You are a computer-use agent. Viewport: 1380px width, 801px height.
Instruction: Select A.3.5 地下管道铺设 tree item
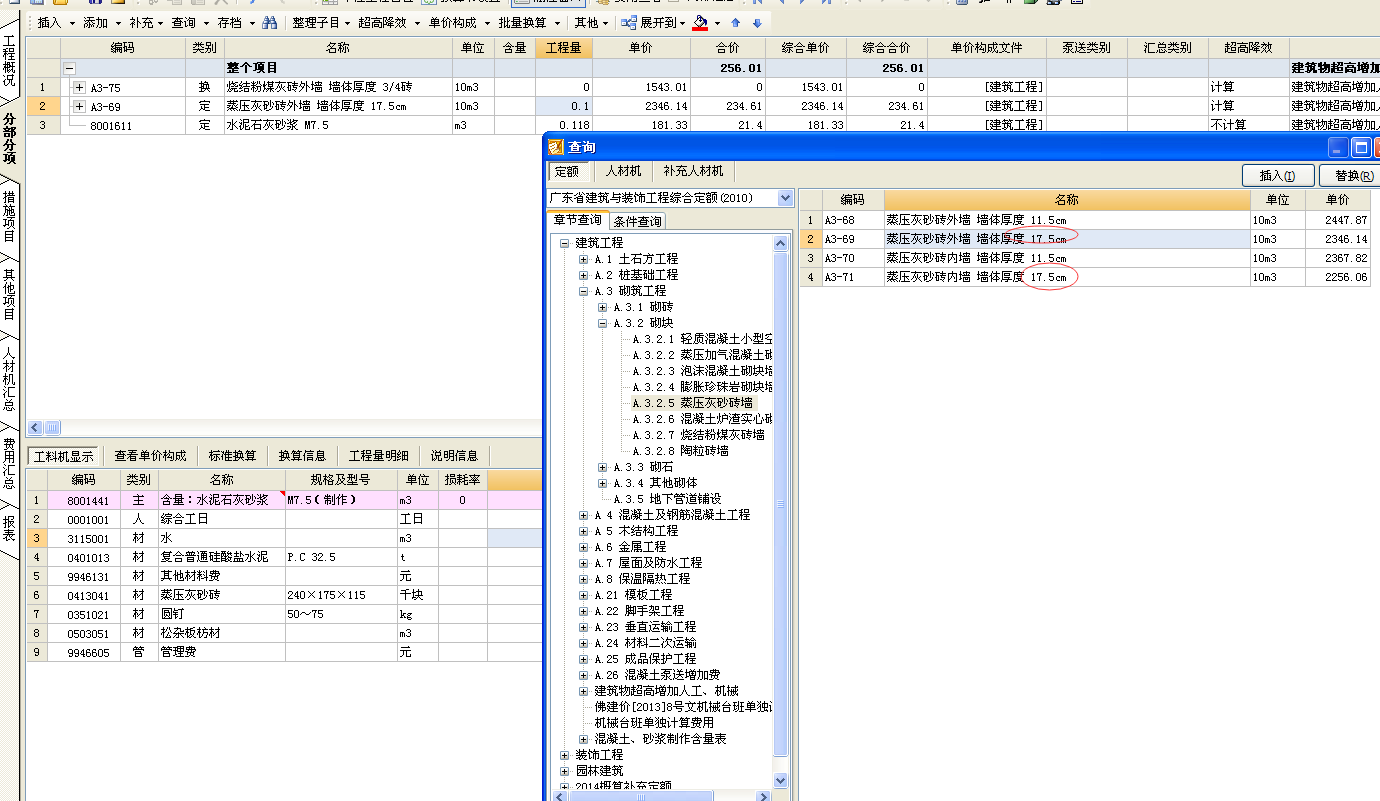coord(667,499)
